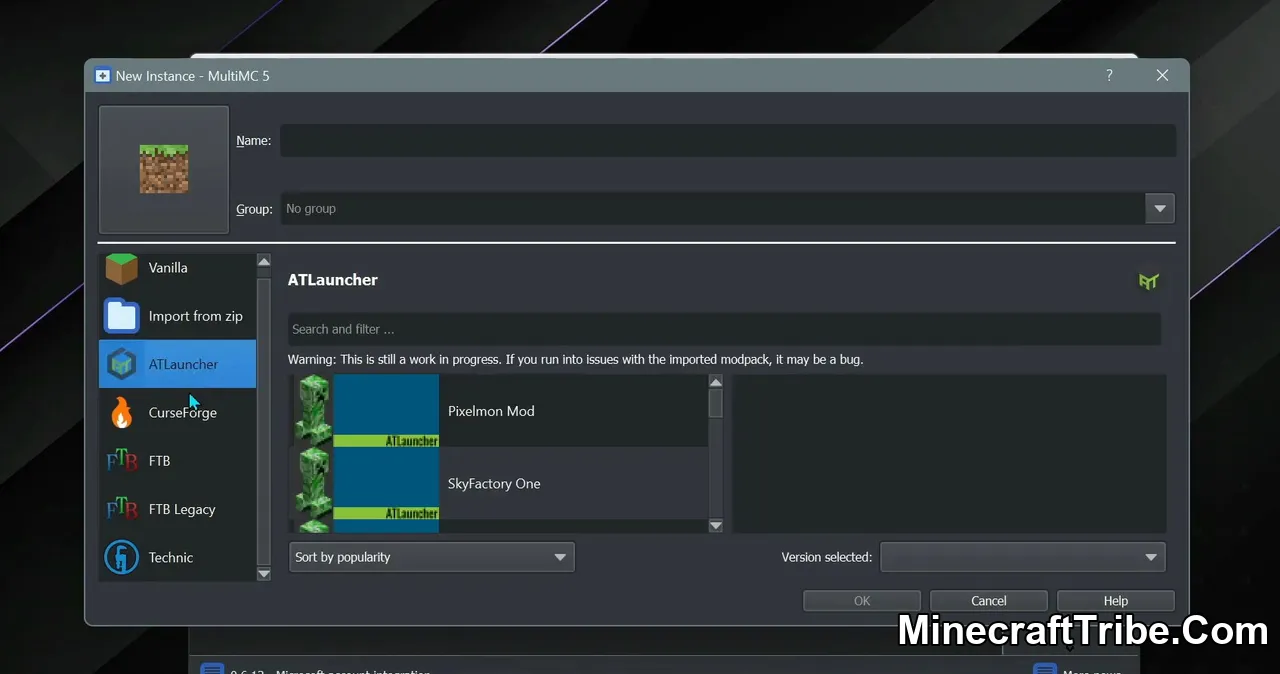Click the FTB Legacy logo icon
This screenshot has height=674, width=1280.
pos(122,509)
